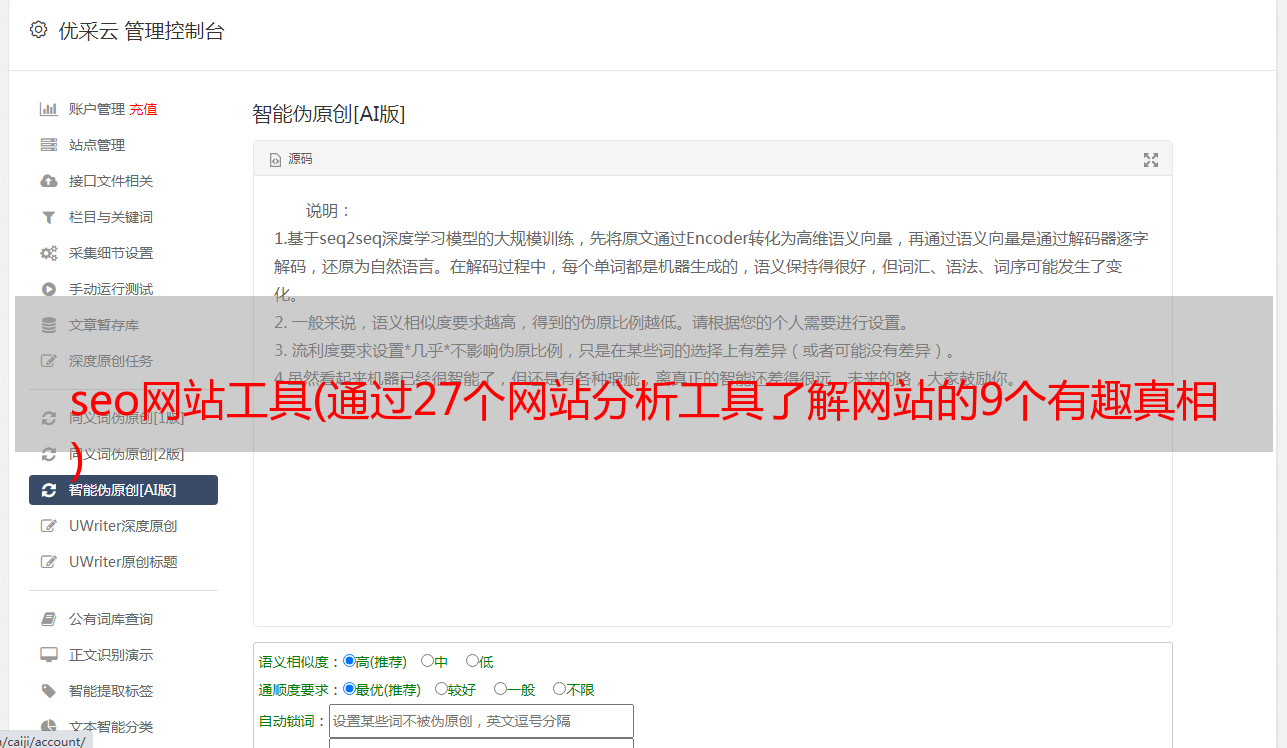1287x748 pixels.
Task: Open 文本智能分类 page
Action: tap(111, 727)
